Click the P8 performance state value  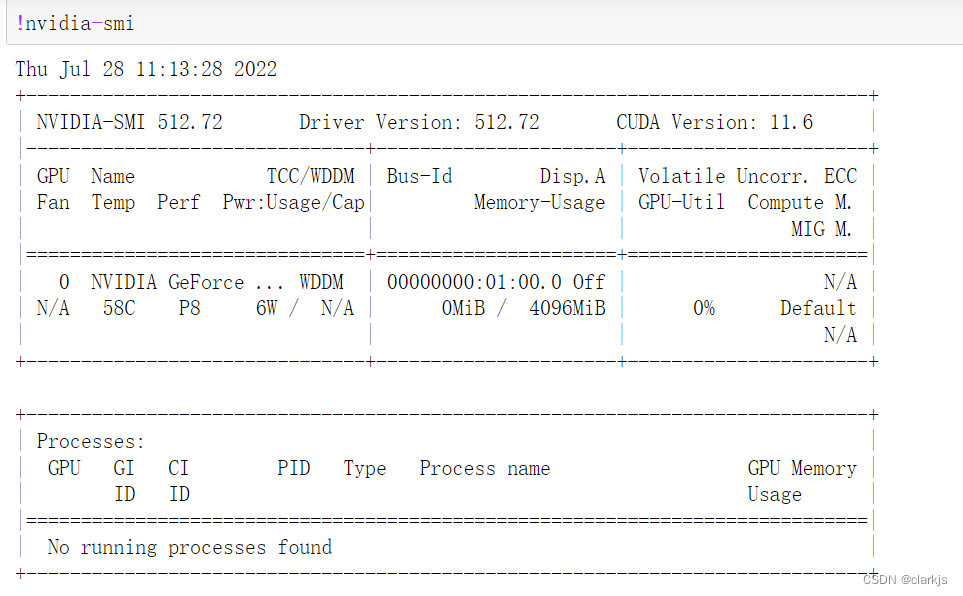point(189,308)
